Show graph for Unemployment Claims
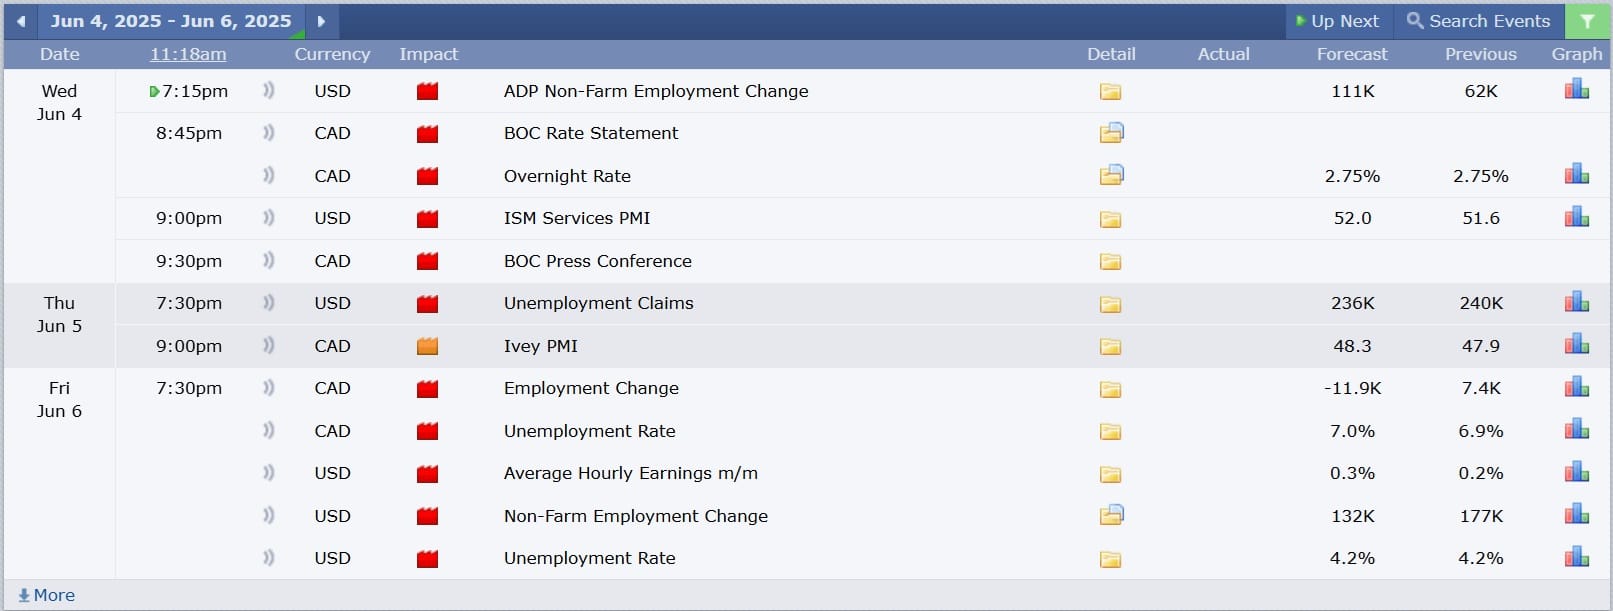This screenshot has height=611, width=1613. pyautogui.click(x=1576, y=303)
